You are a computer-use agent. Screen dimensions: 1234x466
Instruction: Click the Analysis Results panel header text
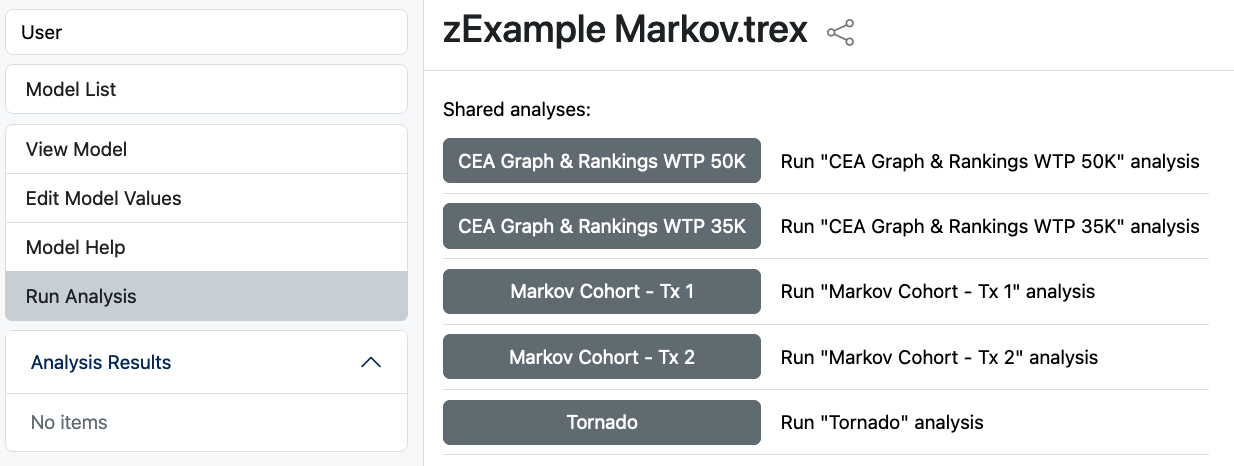[x=101, y=362]
